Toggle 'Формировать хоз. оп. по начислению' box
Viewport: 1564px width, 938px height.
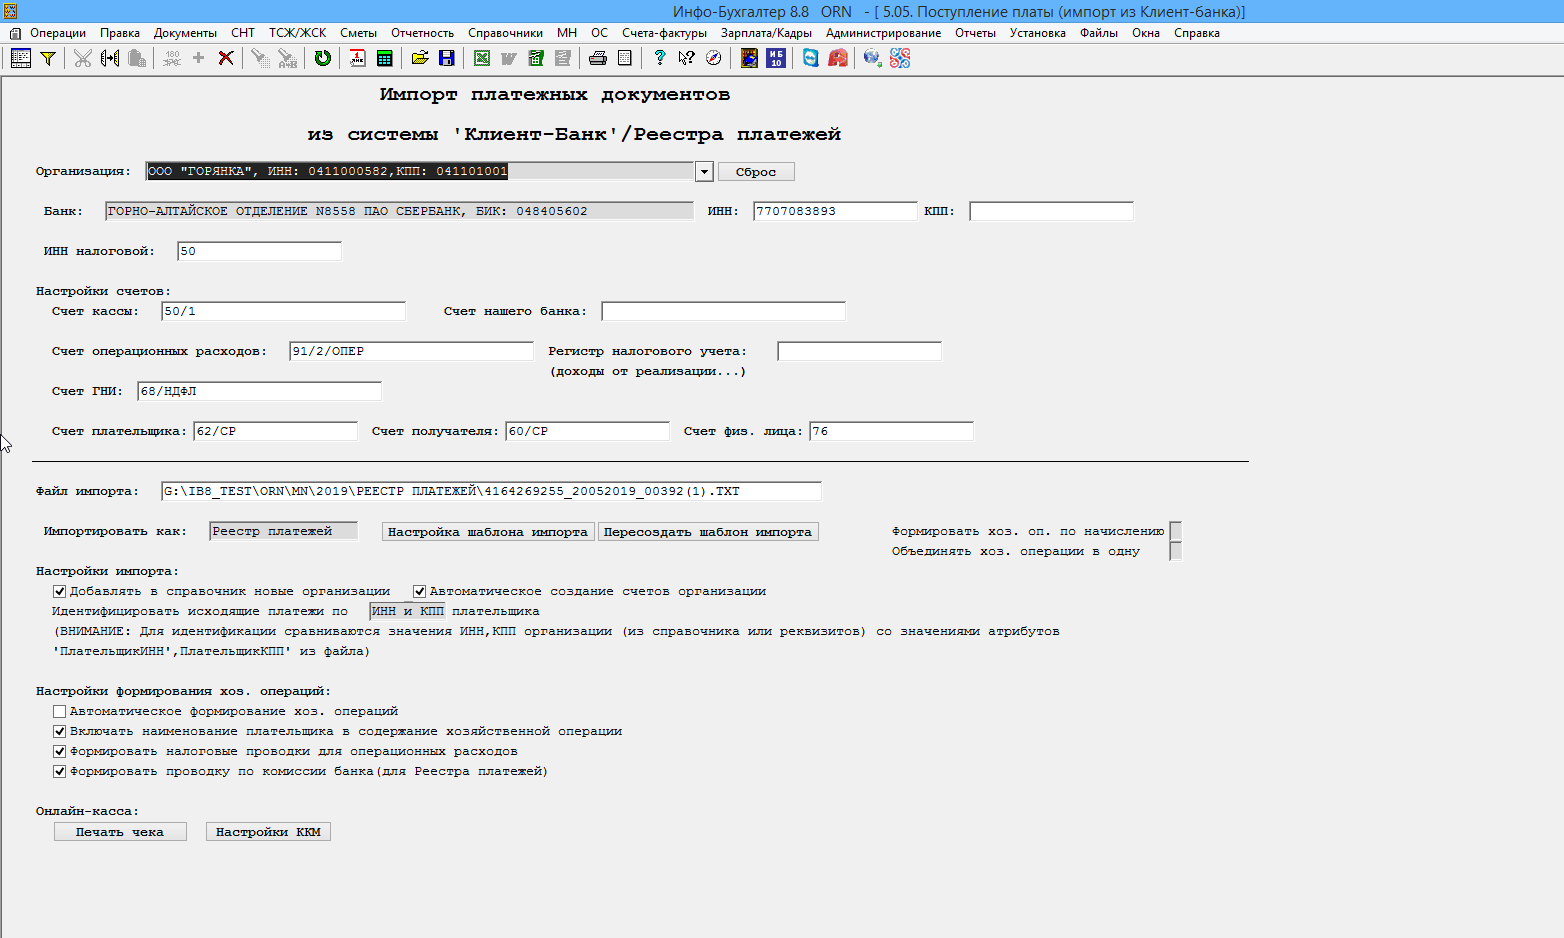[x=1176, y=531]
